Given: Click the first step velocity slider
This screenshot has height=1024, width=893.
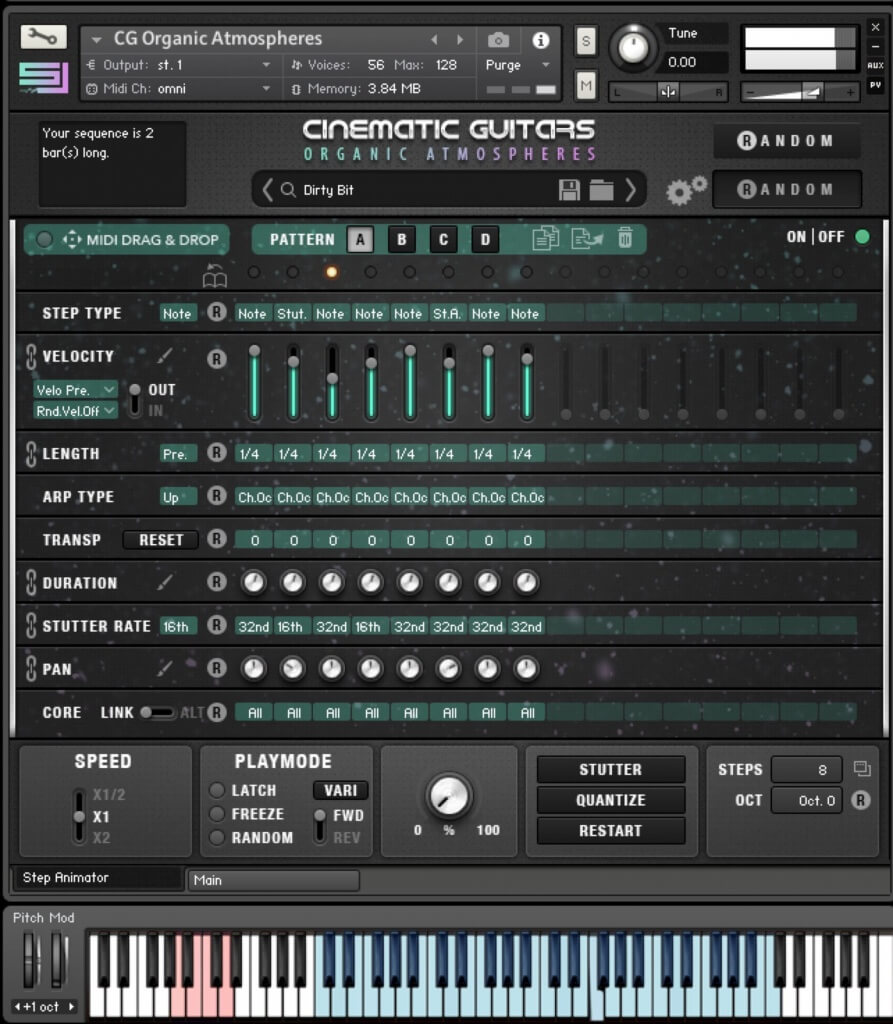Looking at the screenshot, I should pyautogui.click(x=255, y=384).
